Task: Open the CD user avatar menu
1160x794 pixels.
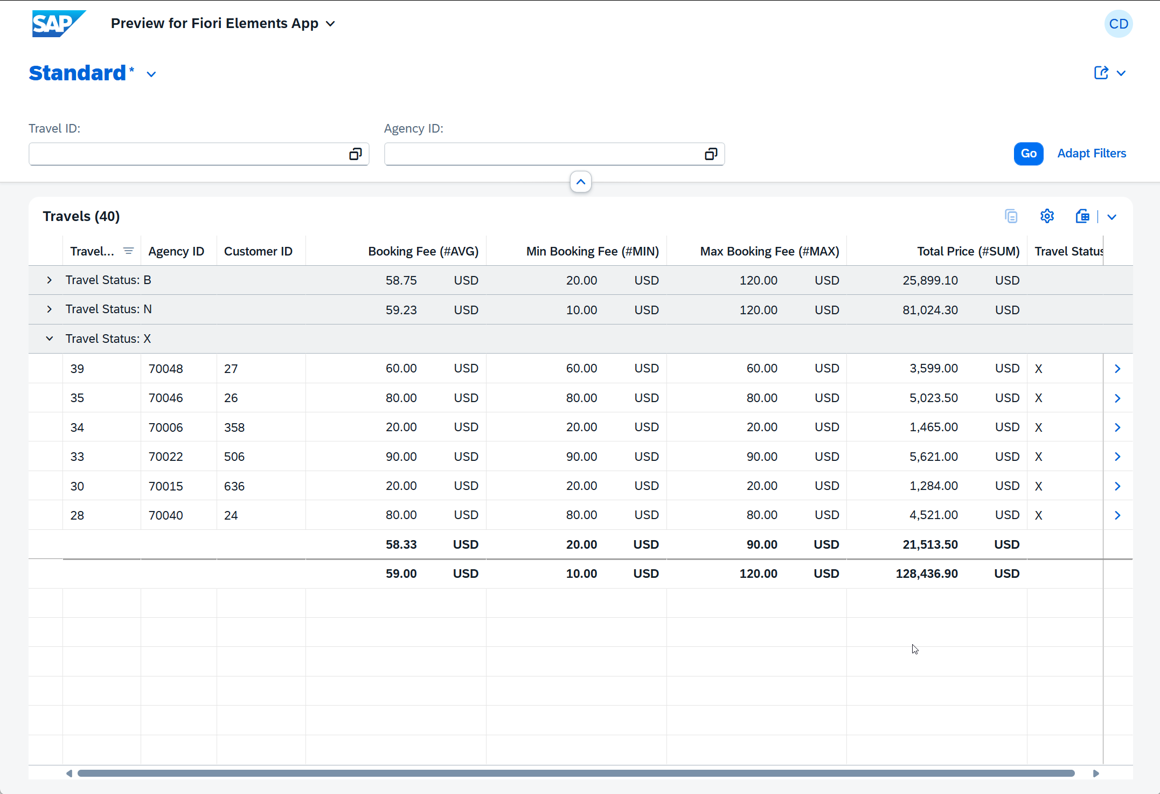Action: (x=1118, y=24)
